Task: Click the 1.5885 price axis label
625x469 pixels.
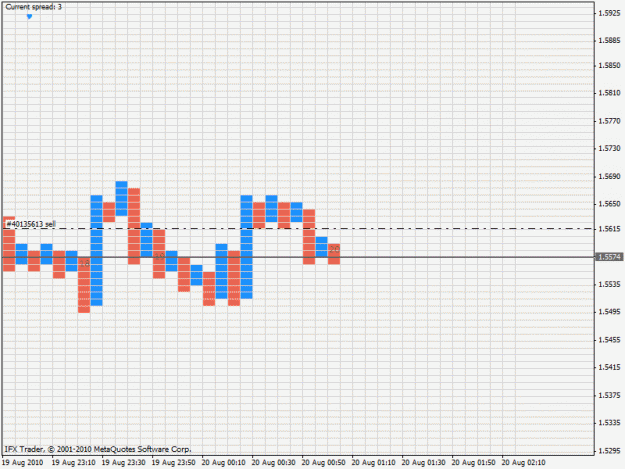Action: (x=609, y=40)
